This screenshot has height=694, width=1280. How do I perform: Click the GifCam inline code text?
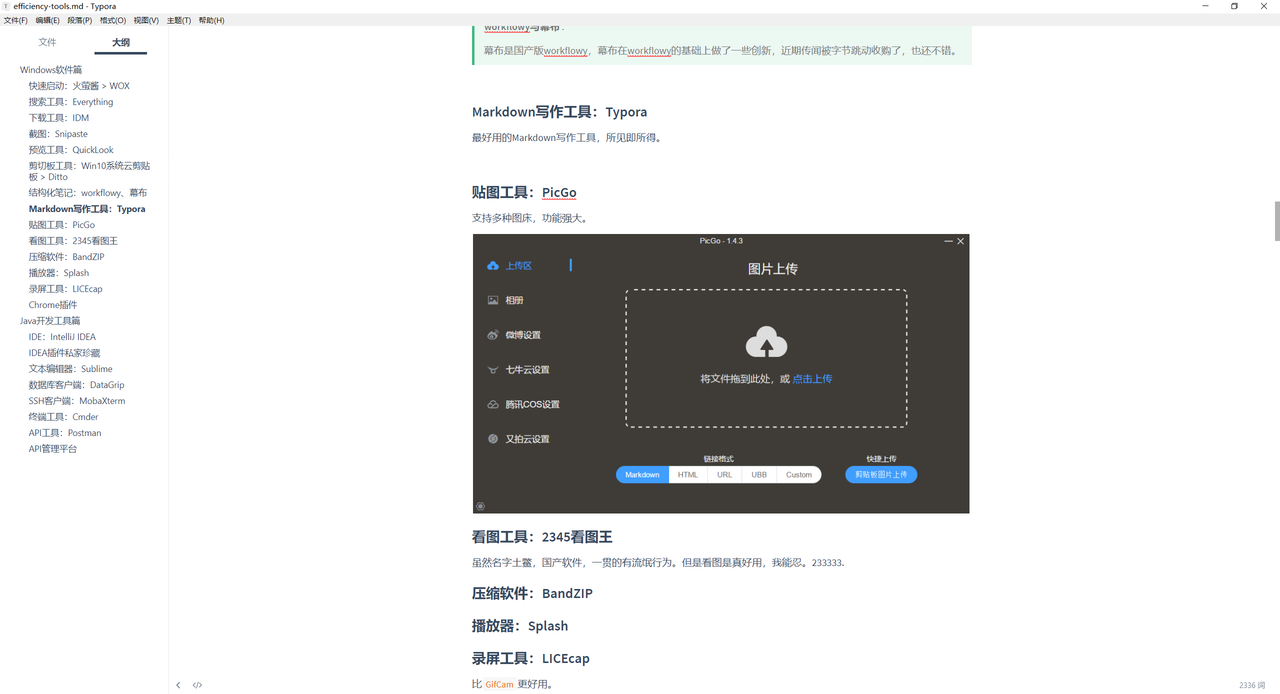(x=500, y=685)
